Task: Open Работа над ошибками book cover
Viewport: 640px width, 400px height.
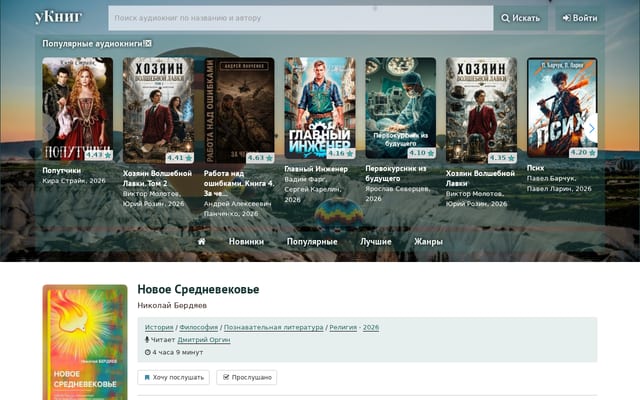Action: pos(239,110)
